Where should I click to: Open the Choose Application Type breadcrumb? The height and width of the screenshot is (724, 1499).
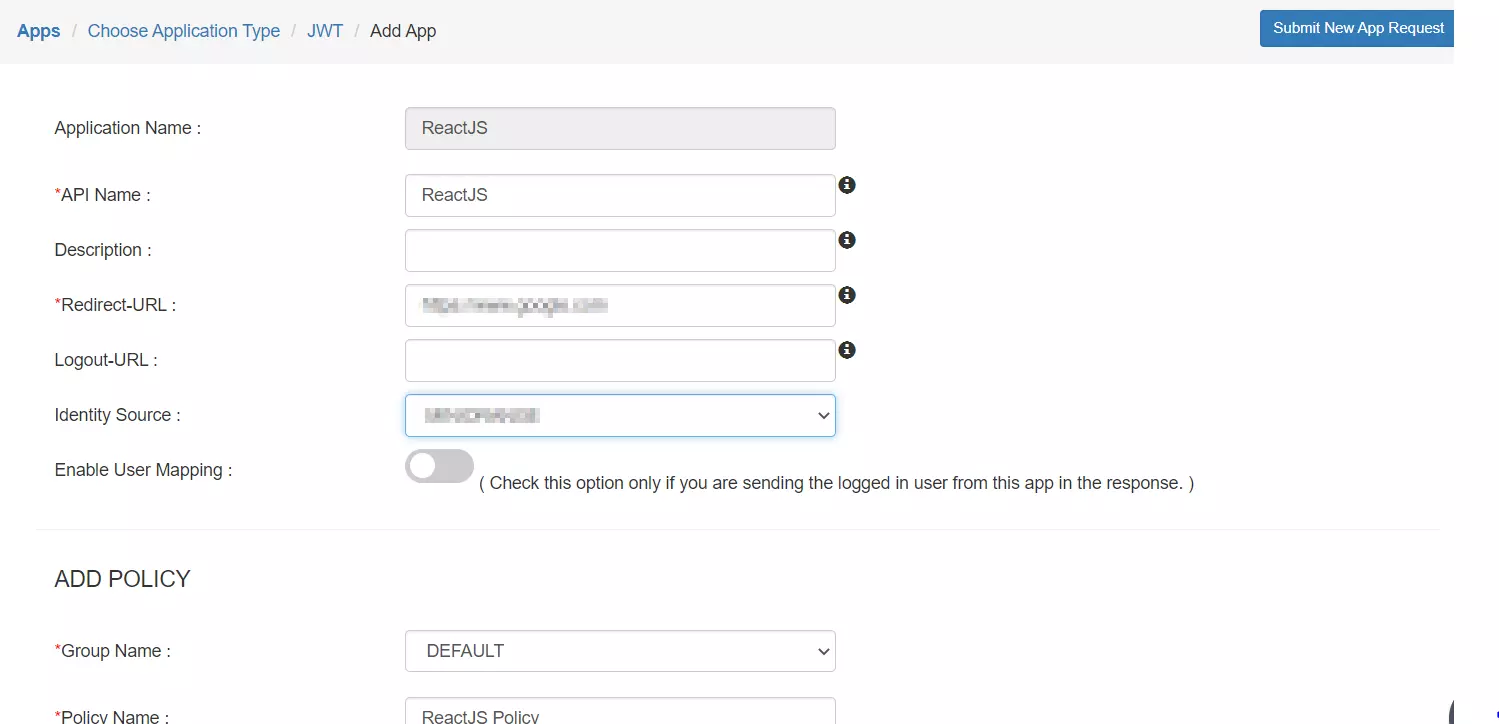click(183, 30)
